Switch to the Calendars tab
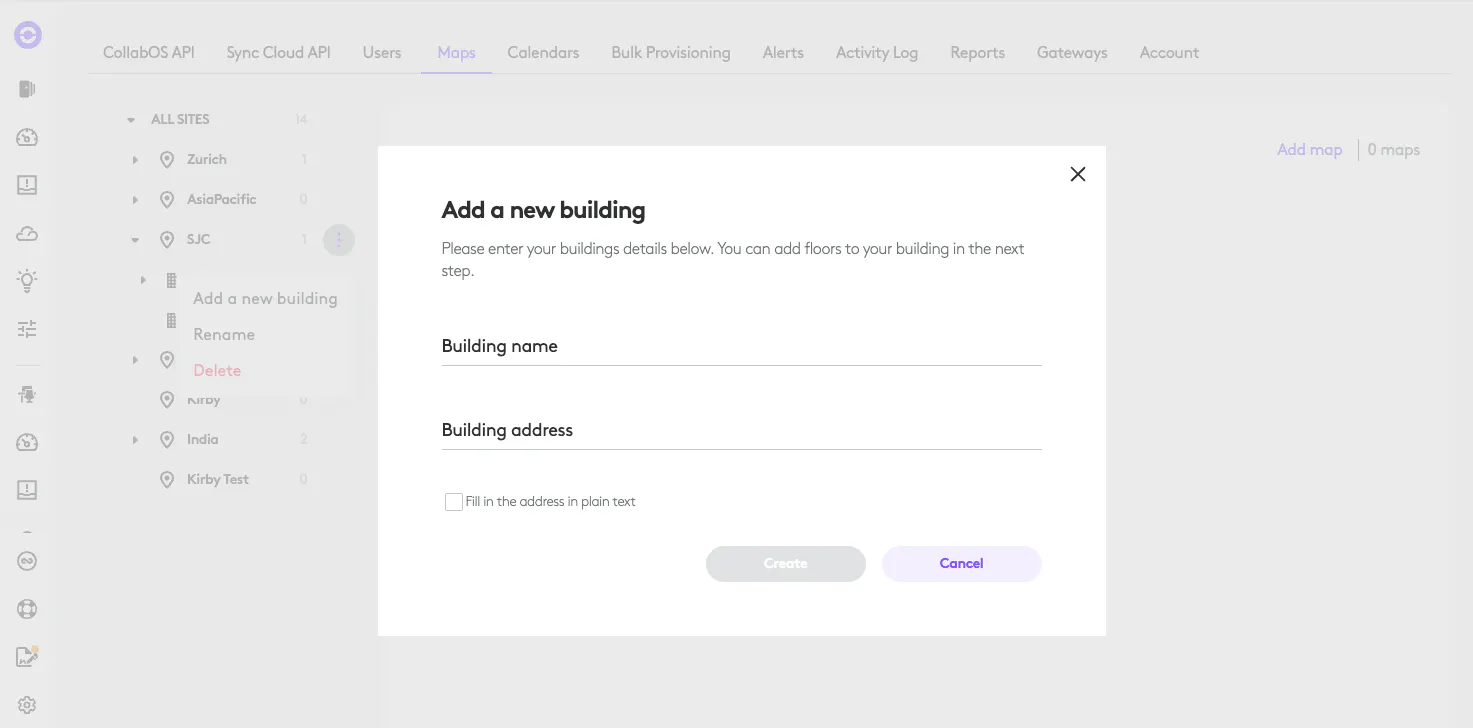The width and height of the screenshot is (1473, 728). (x=543, y=53)
